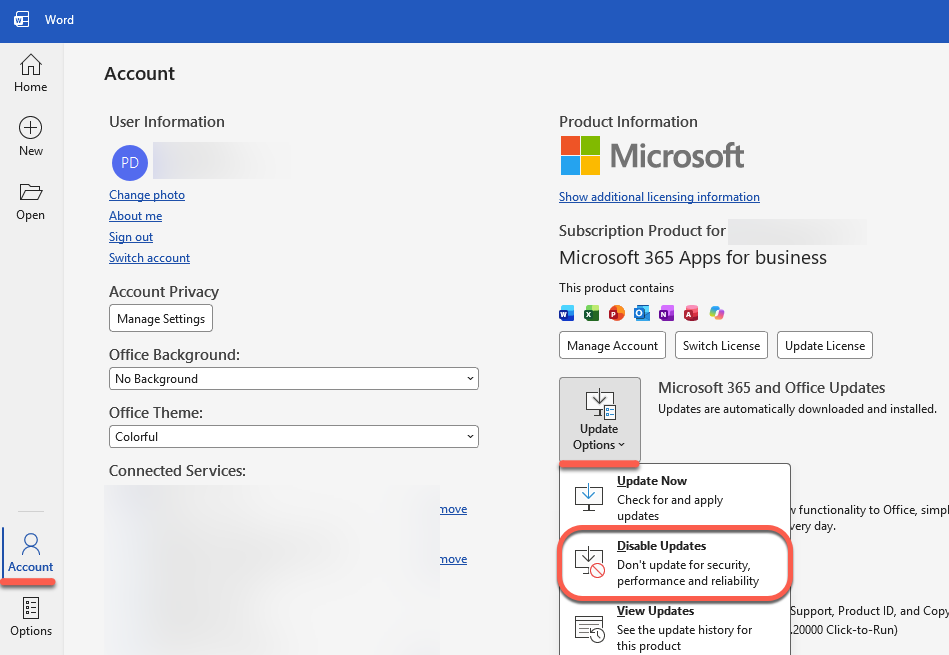Click the OneNote product icon
This screenshot has width=949, height=655.
coord(666,313)
